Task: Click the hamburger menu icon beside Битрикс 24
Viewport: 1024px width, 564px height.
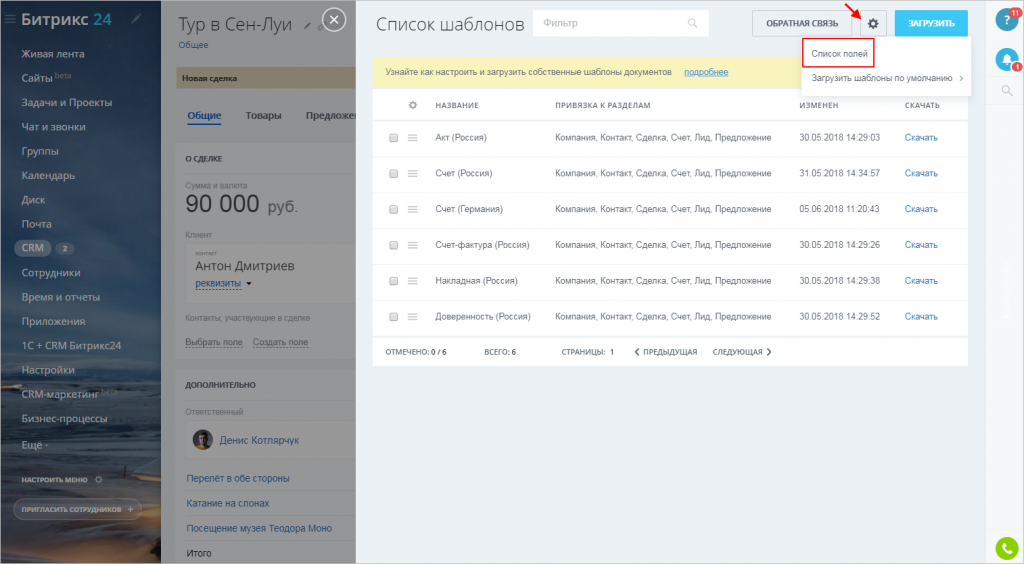Action: pos(10,20)
